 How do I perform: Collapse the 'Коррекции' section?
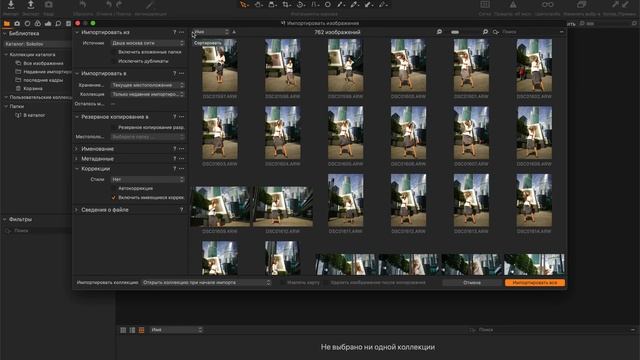click(x=77, y=169)
